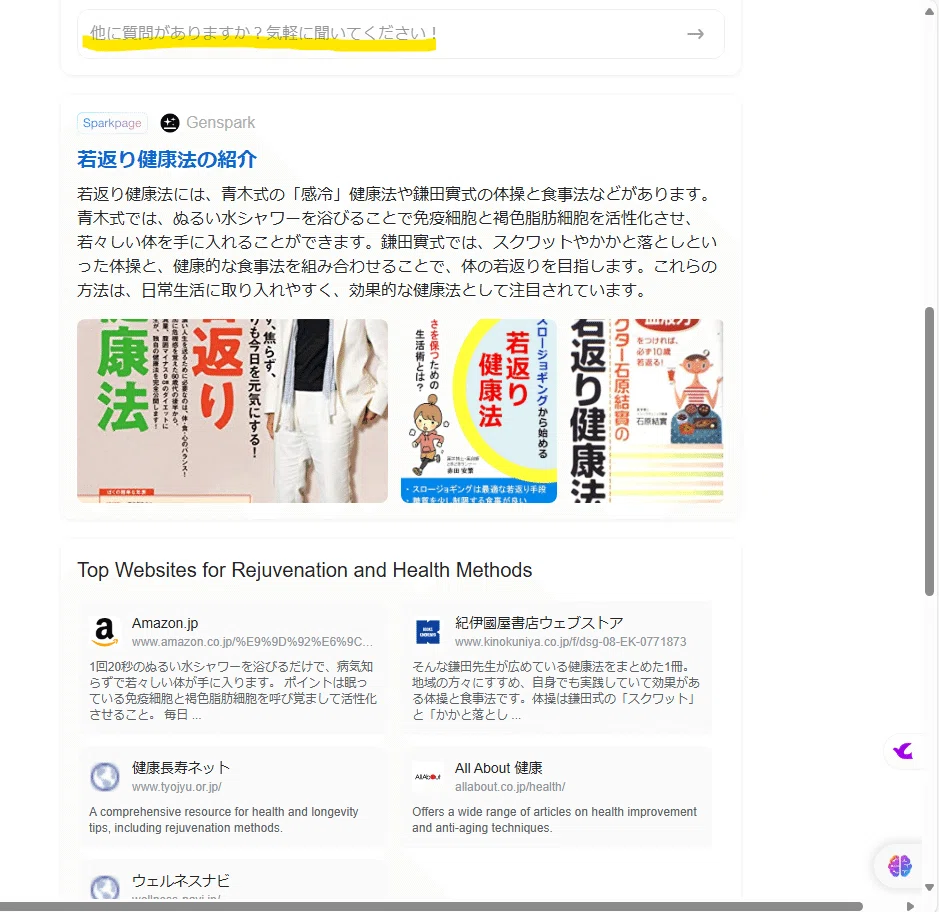Click the horizontal scrollbar right arrow

(x=910, y=906)
